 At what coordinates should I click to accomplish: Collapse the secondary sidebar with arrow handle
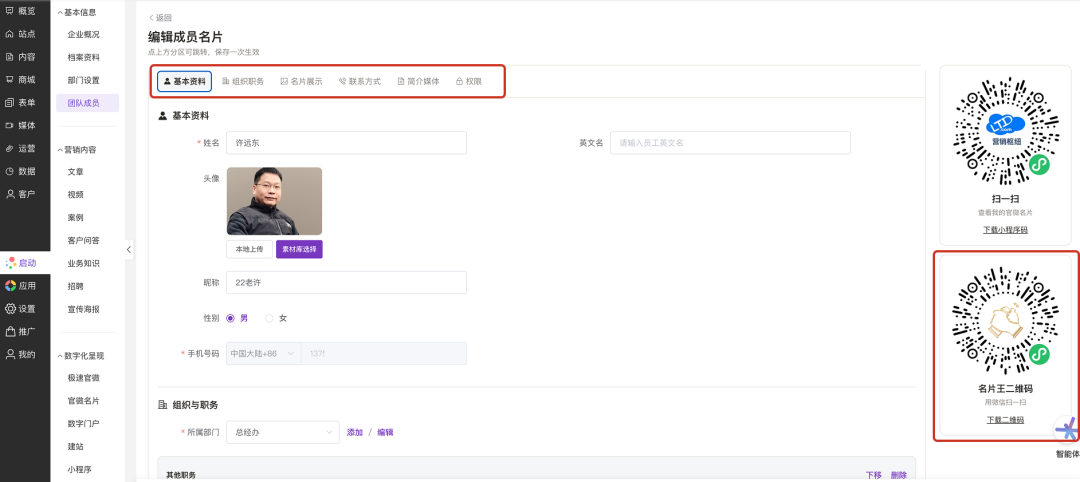click(129, 250)
